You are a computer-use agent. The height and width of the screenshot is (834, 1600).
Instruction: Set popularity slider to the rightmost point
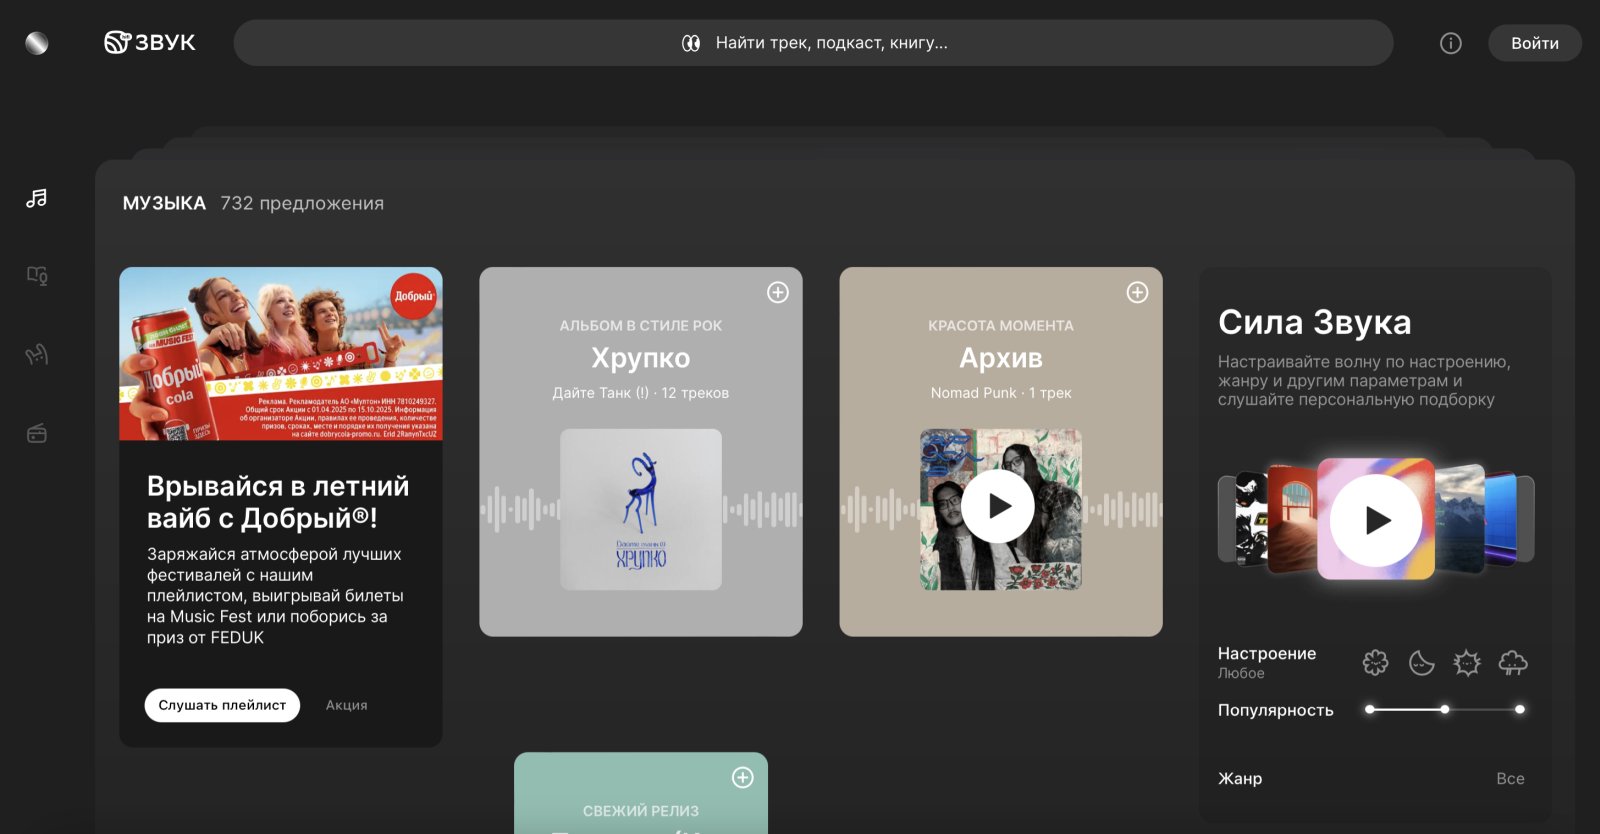pos(1519,709)
